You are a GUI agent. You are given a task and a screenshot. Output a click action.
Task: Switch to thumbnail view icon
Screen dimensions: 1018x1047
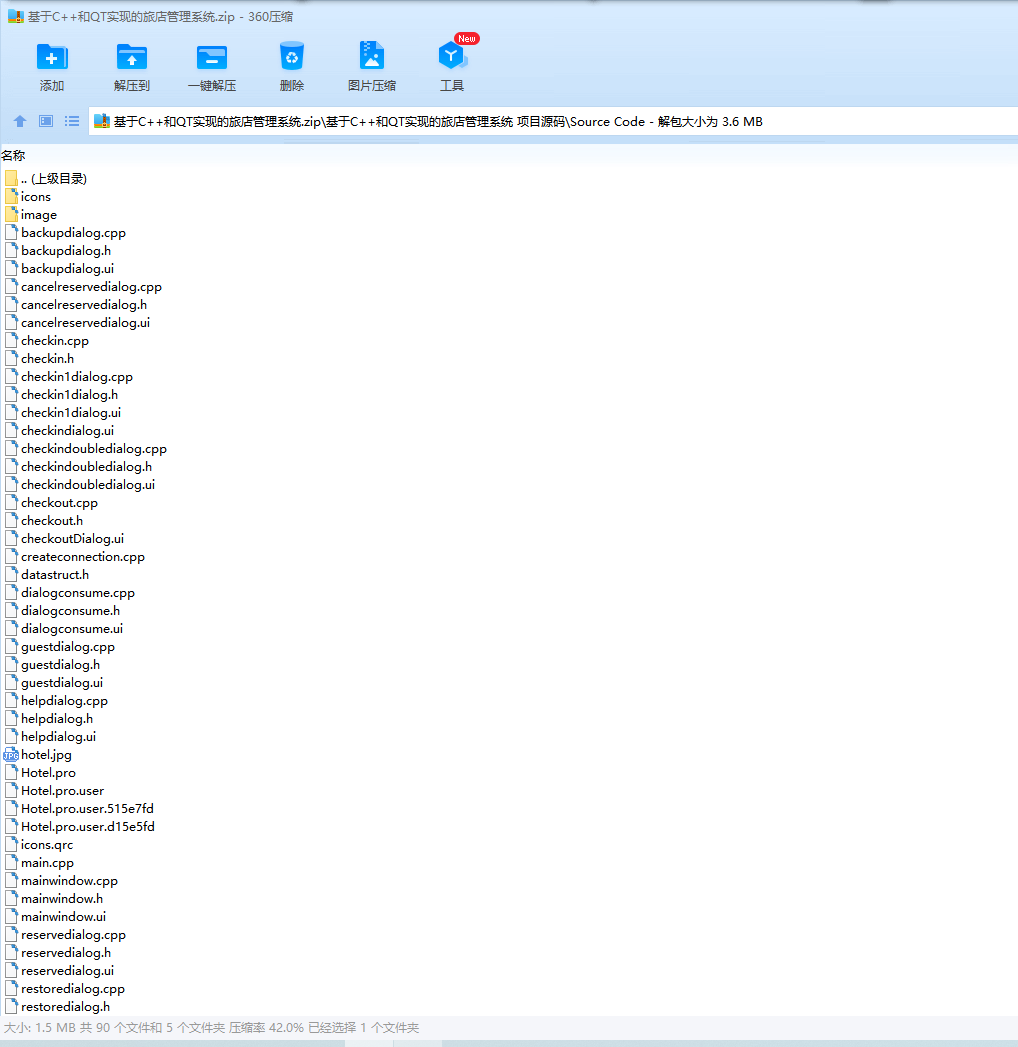[x=46, y=121]
